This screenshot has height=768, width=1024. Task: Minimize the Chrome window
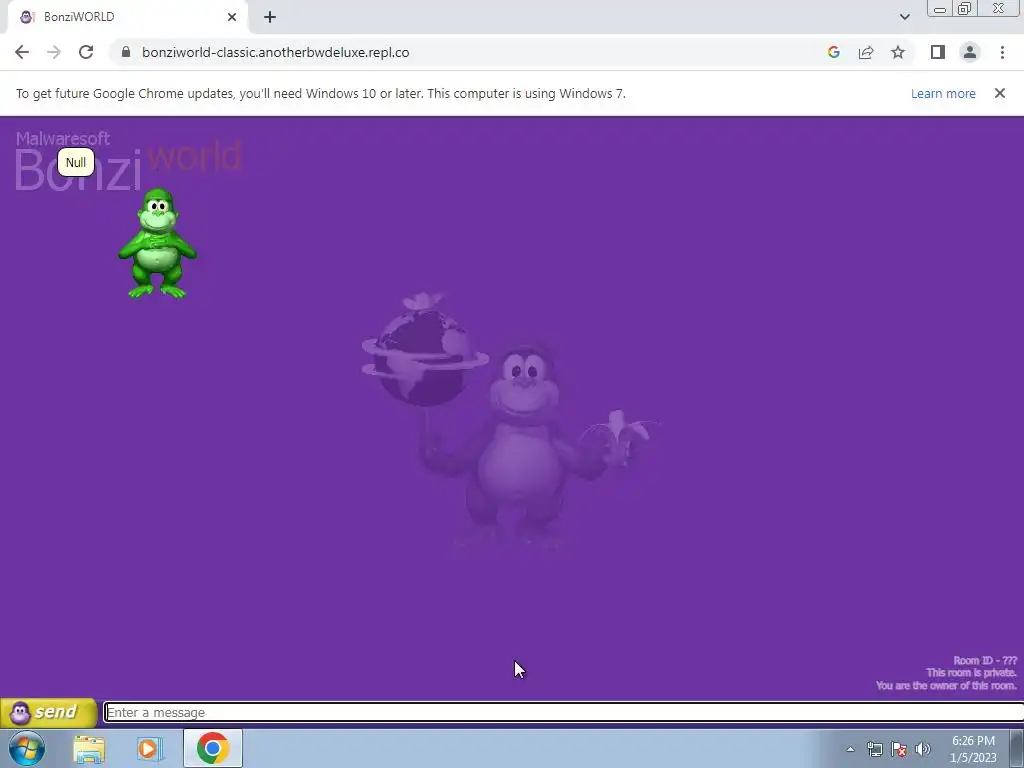[940, 8]
